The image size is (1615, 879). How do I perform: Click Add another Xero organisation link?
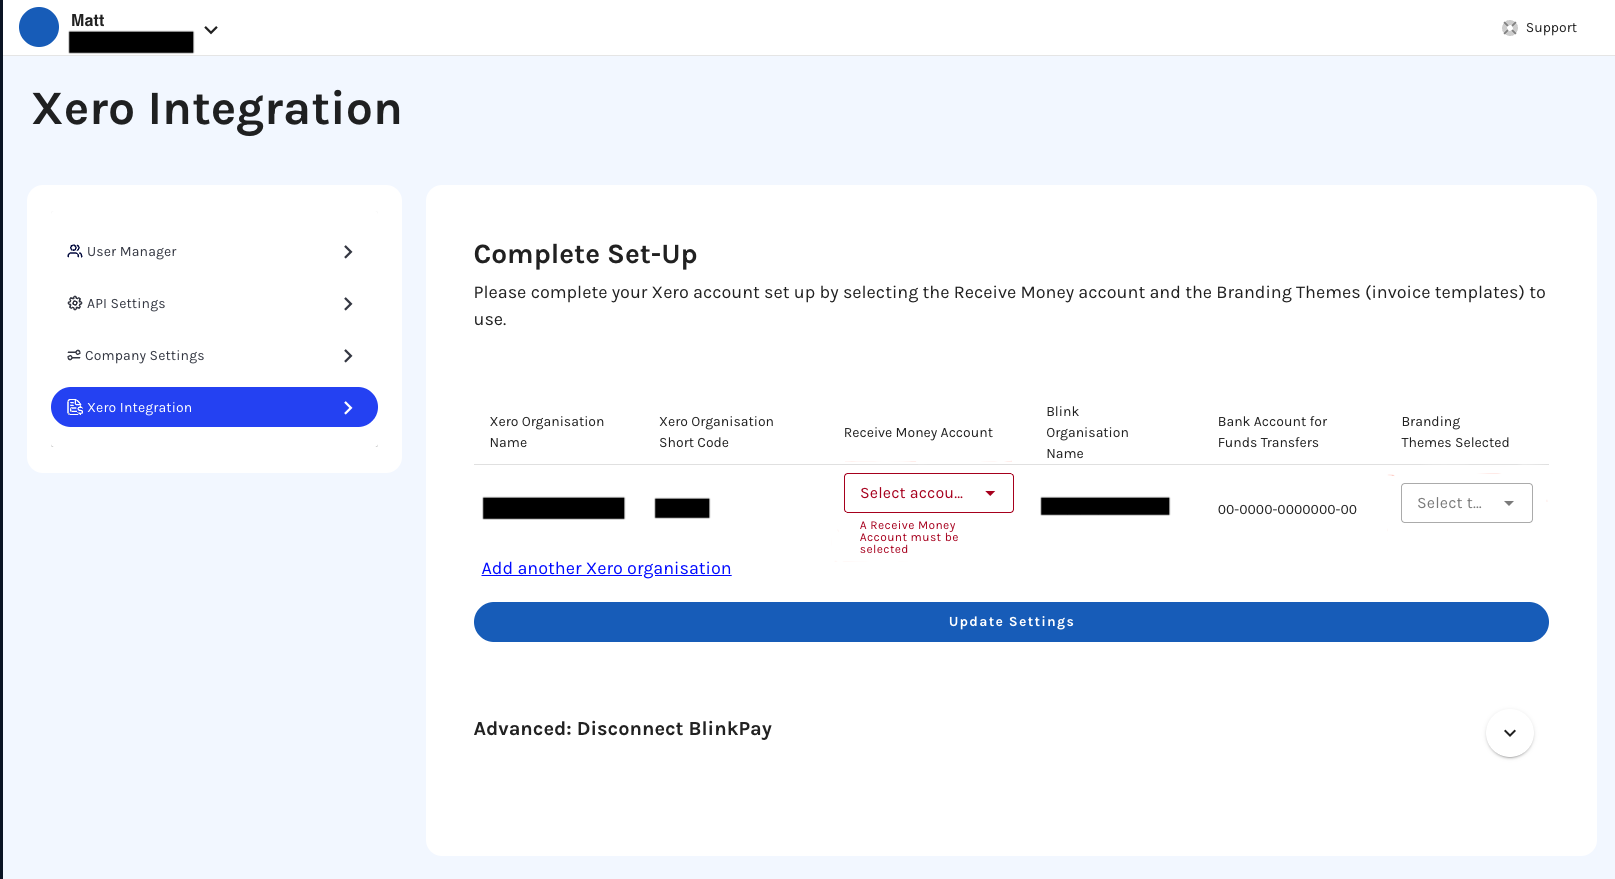(606, 568)
